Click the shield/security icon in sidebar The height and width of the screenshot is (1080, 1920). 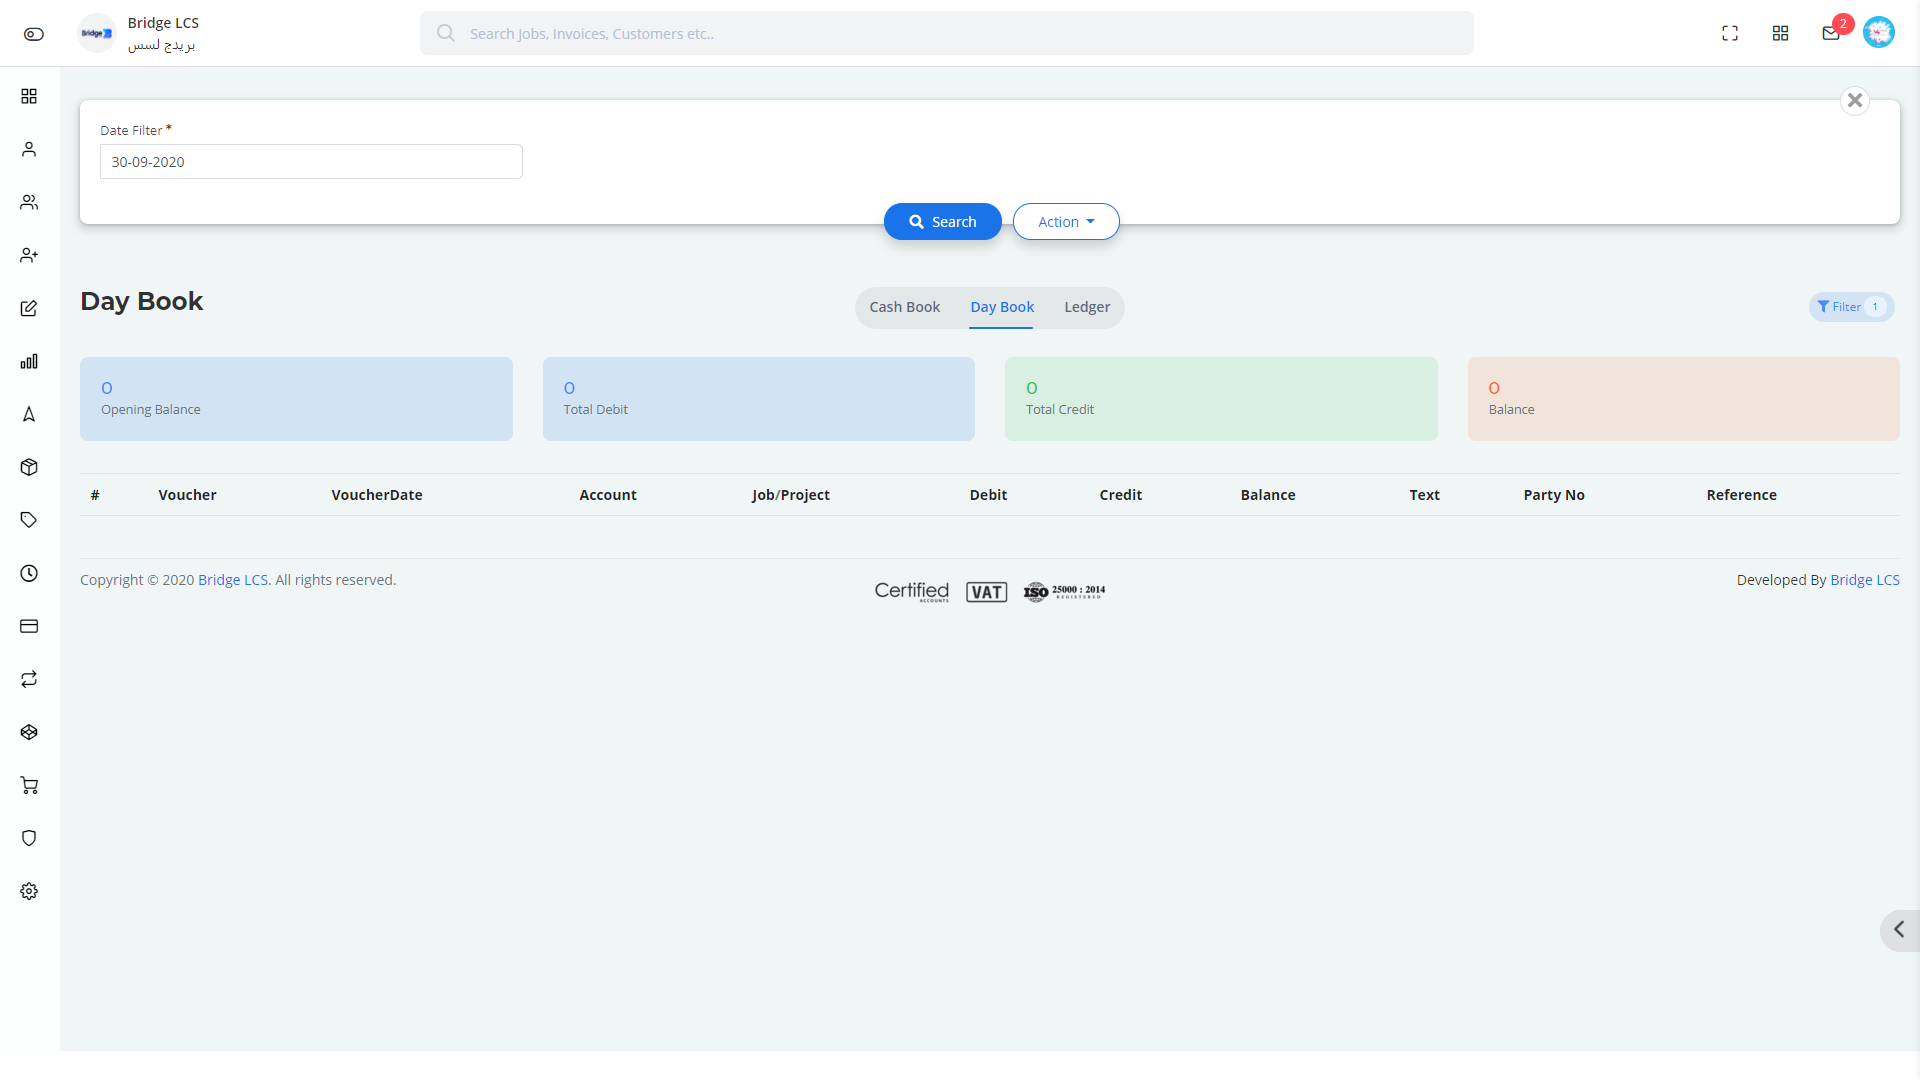(x=29, y=837)
